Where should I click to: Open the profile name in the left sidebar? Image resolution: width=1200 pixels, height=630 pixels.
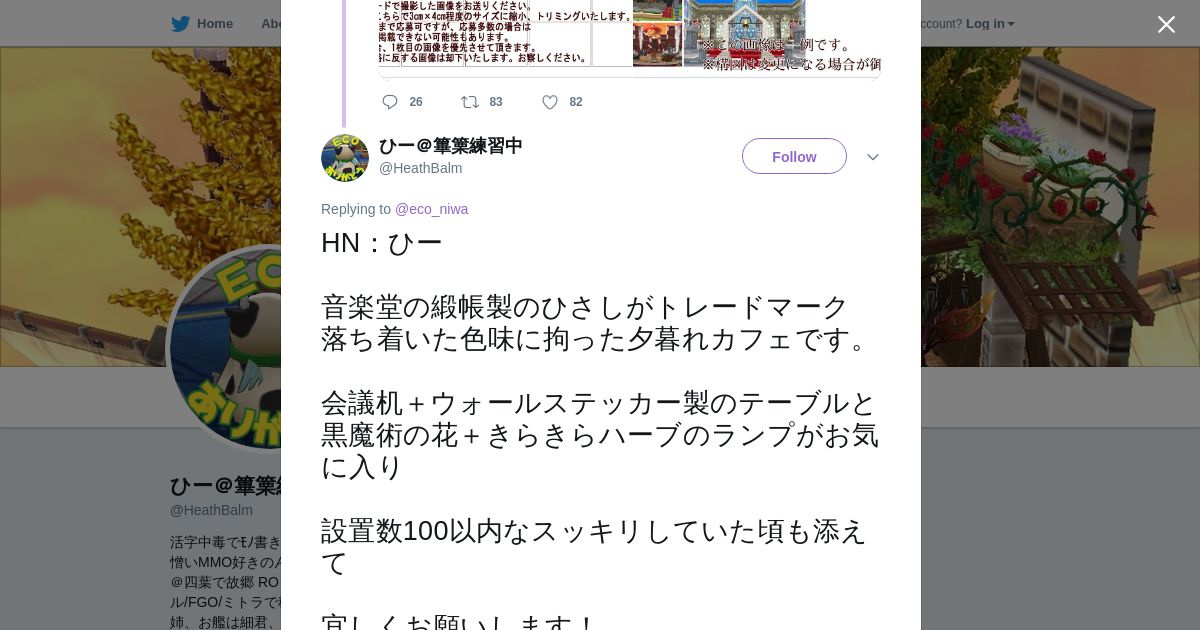point(226,486)
